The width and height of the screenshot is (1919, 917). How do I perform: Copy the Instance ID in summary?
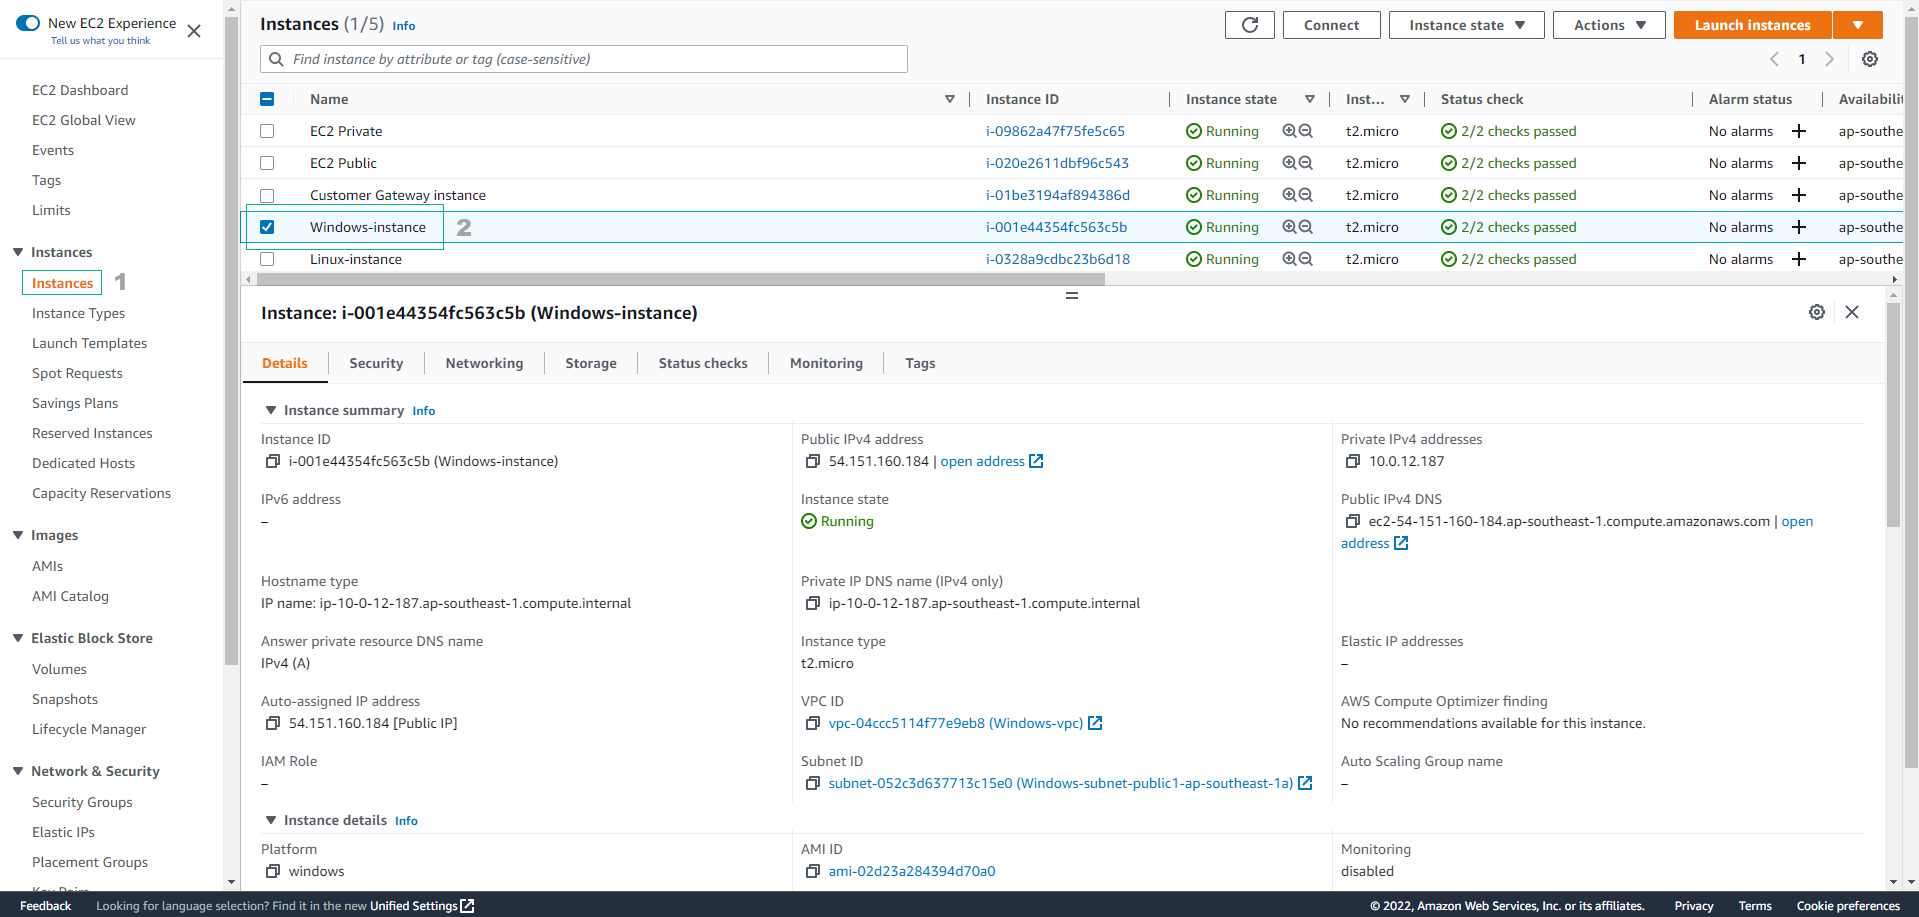(272, 461)
